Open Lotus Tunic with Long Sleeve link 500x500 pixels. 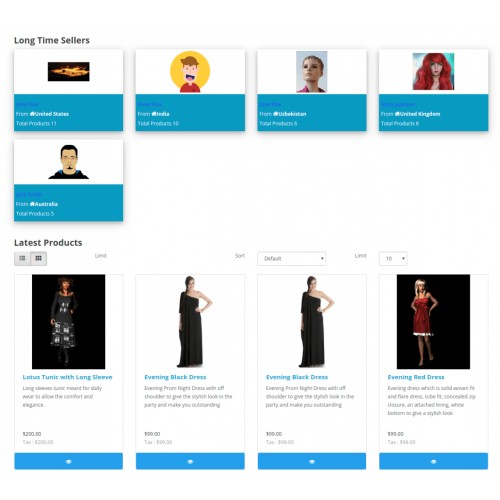67,377
